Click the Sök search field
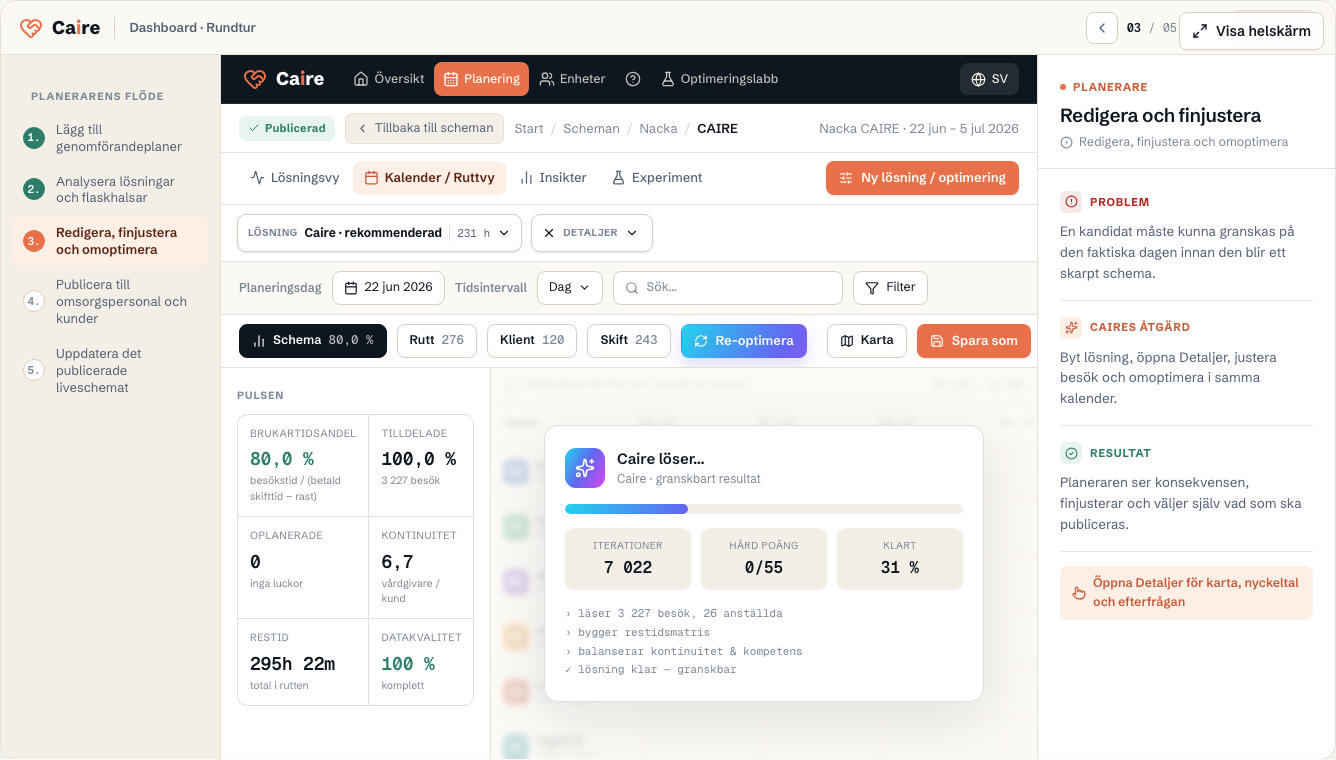 coord(728,288)
